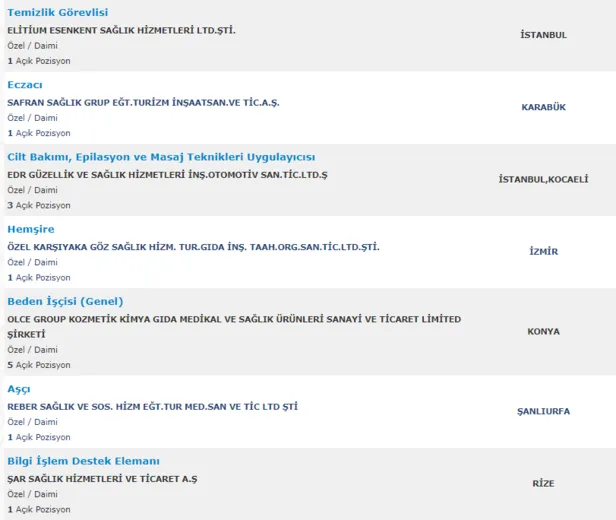
Task: Select the REBER SAĞLIK company name
Action: pos(152,406)
